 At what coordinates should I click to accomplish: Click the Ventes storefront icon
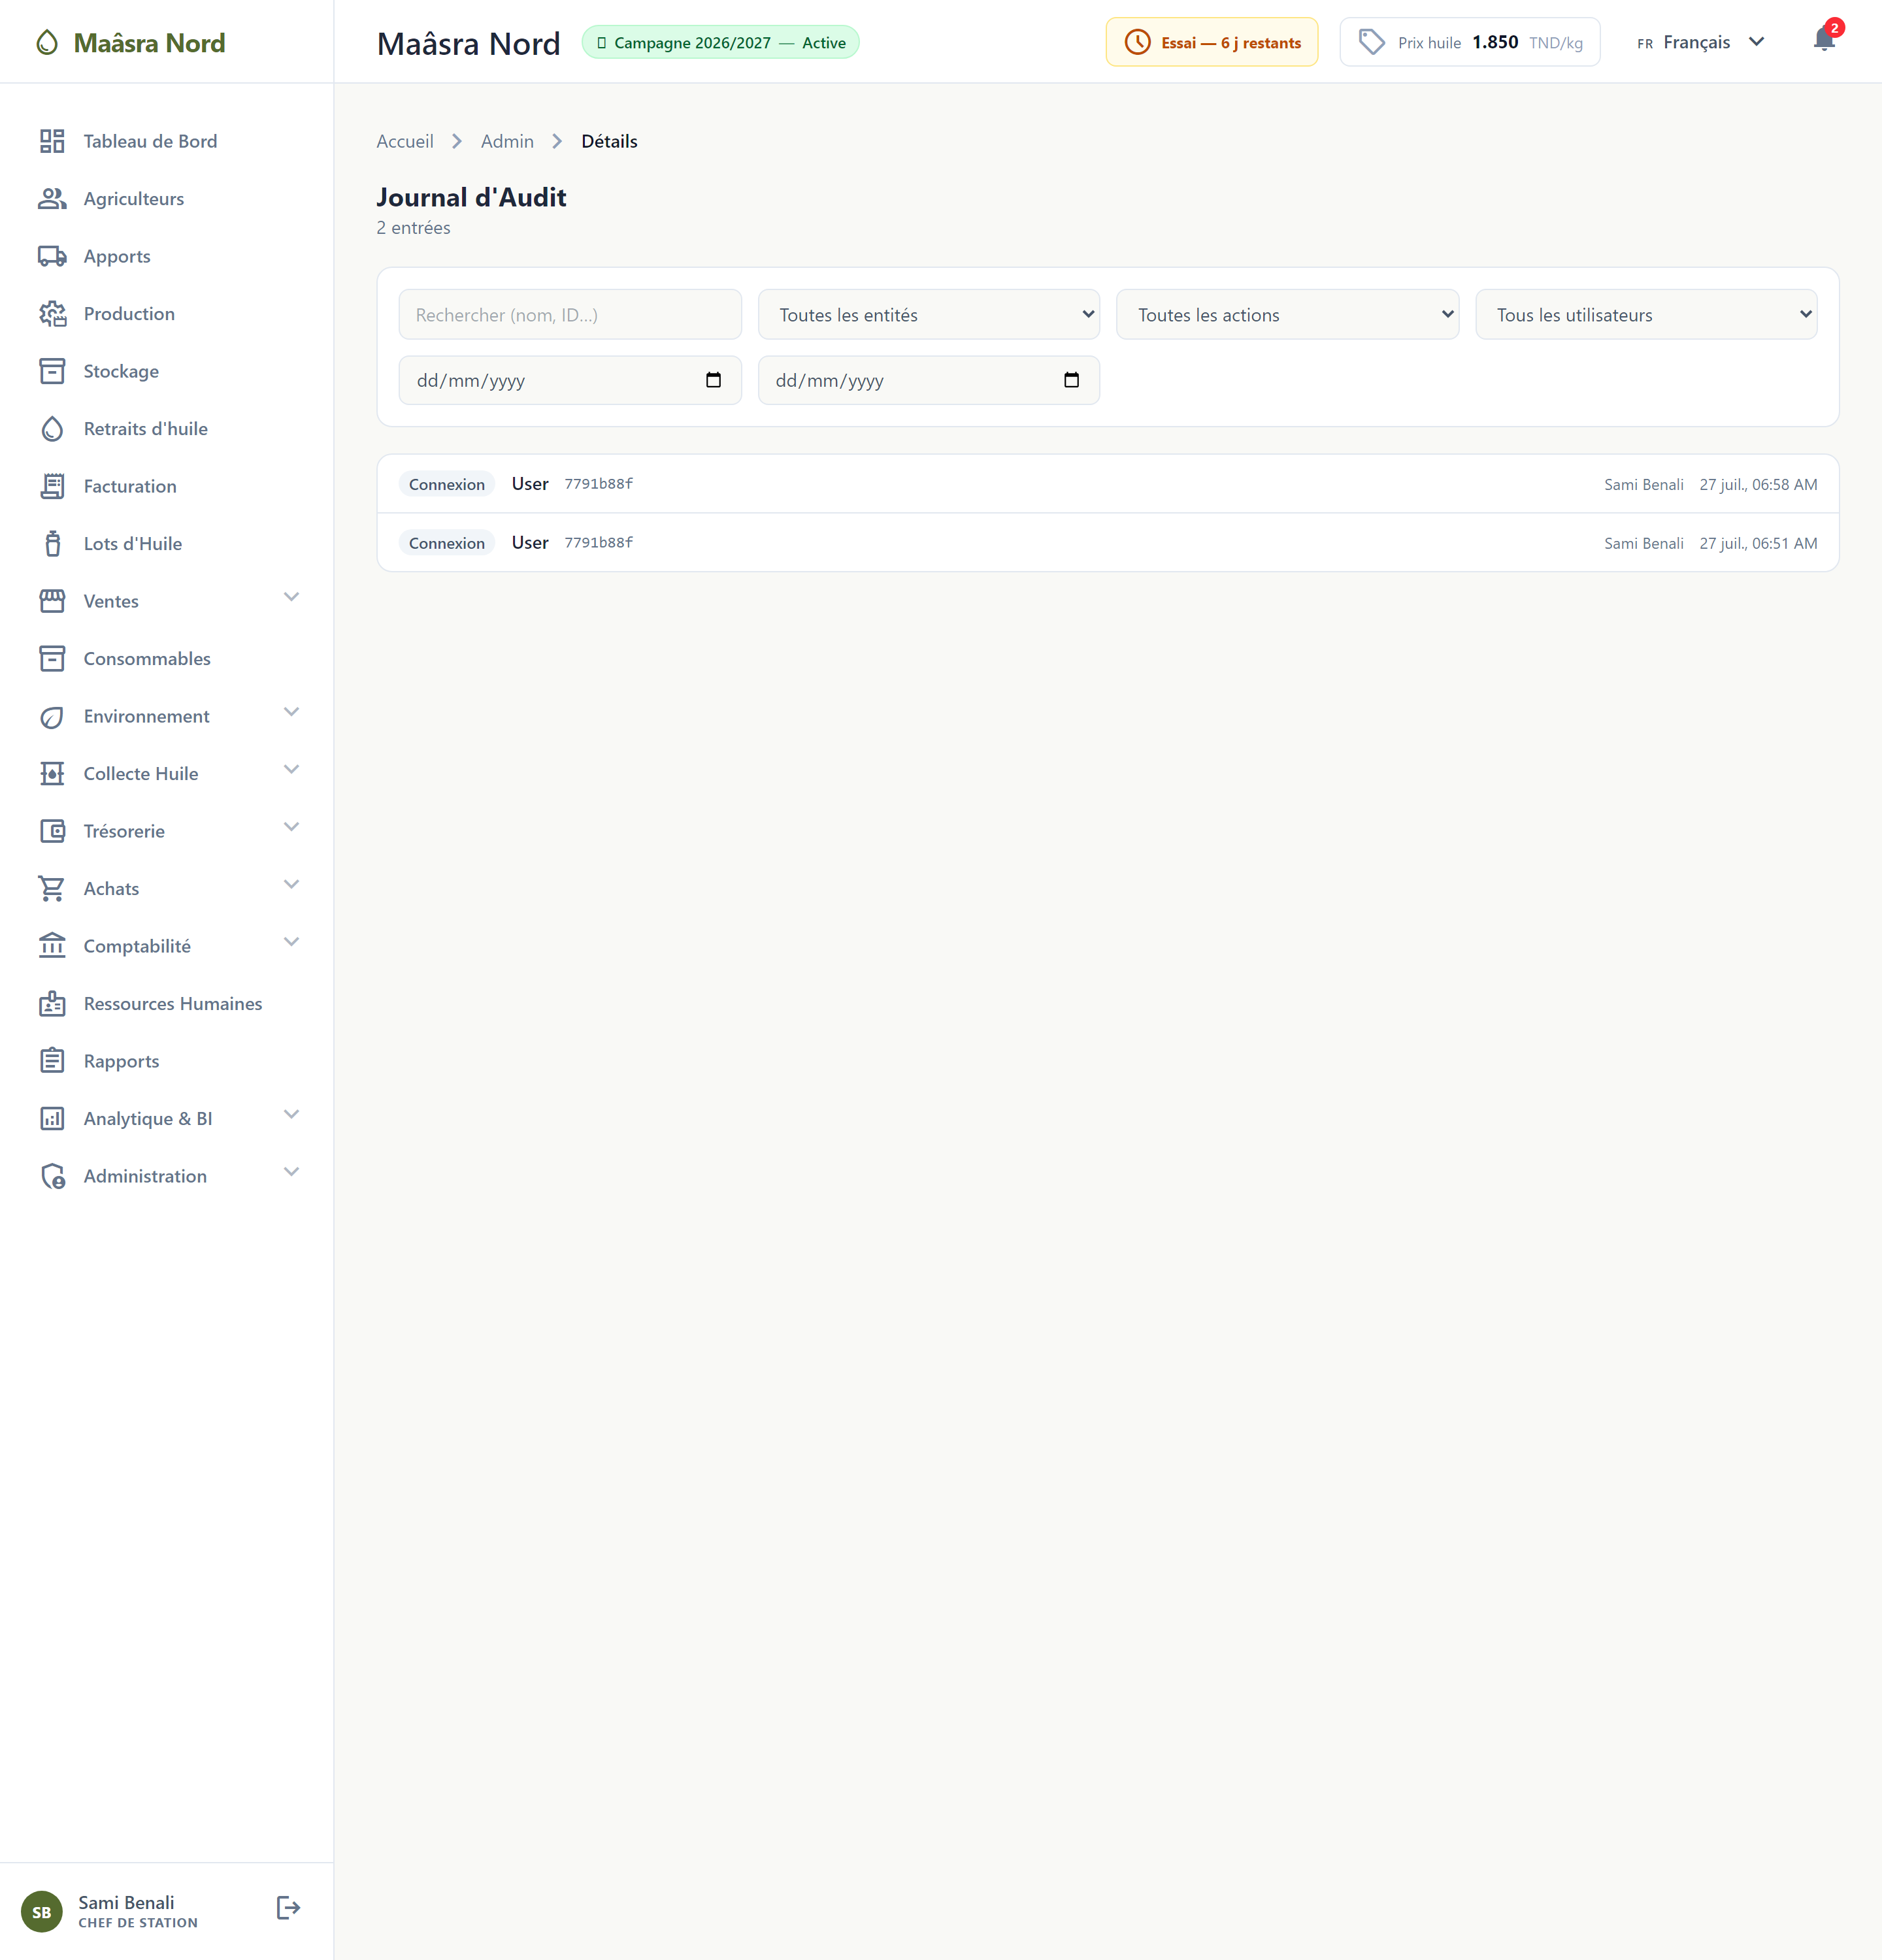point(52,601)
